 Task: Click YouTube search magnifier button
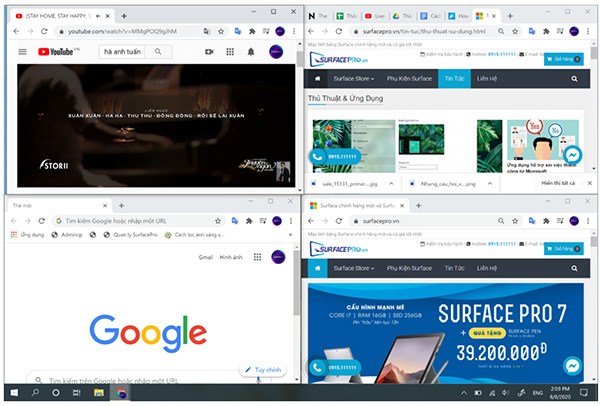(x=158, y=52)
